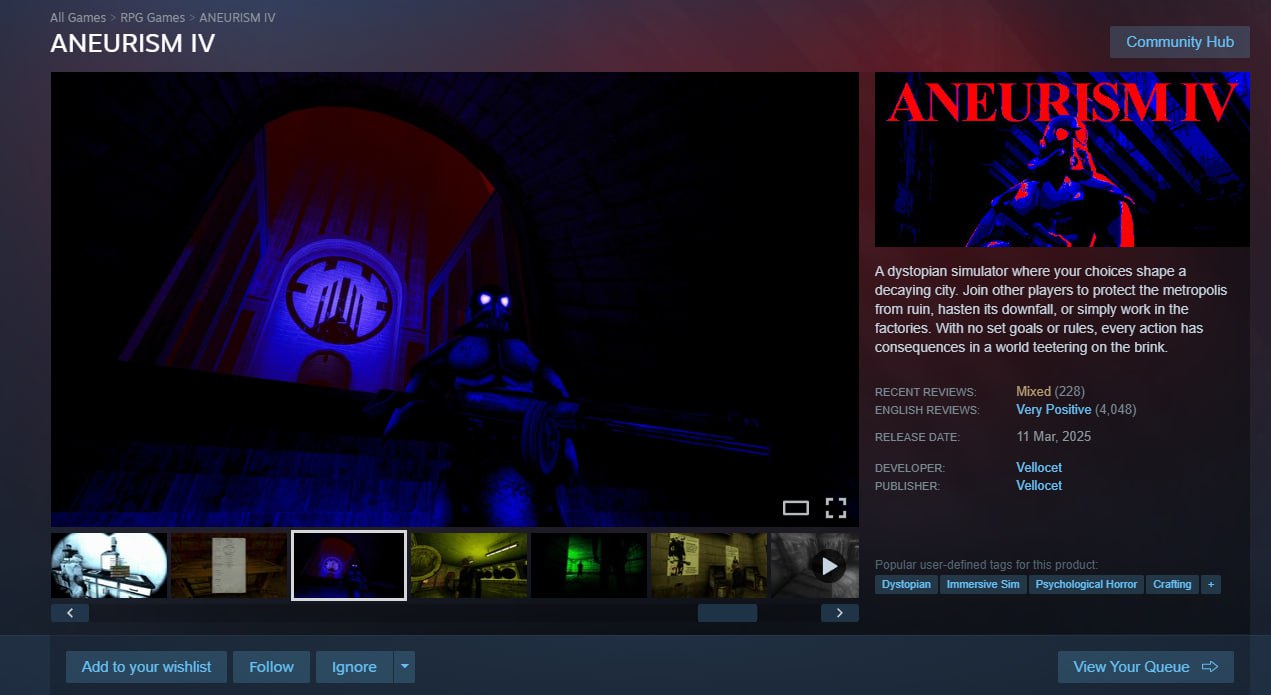This screenshot has width=1271, height=695.
Task: Play the video thumbnail in strip
Action: [x=815, y=565]
